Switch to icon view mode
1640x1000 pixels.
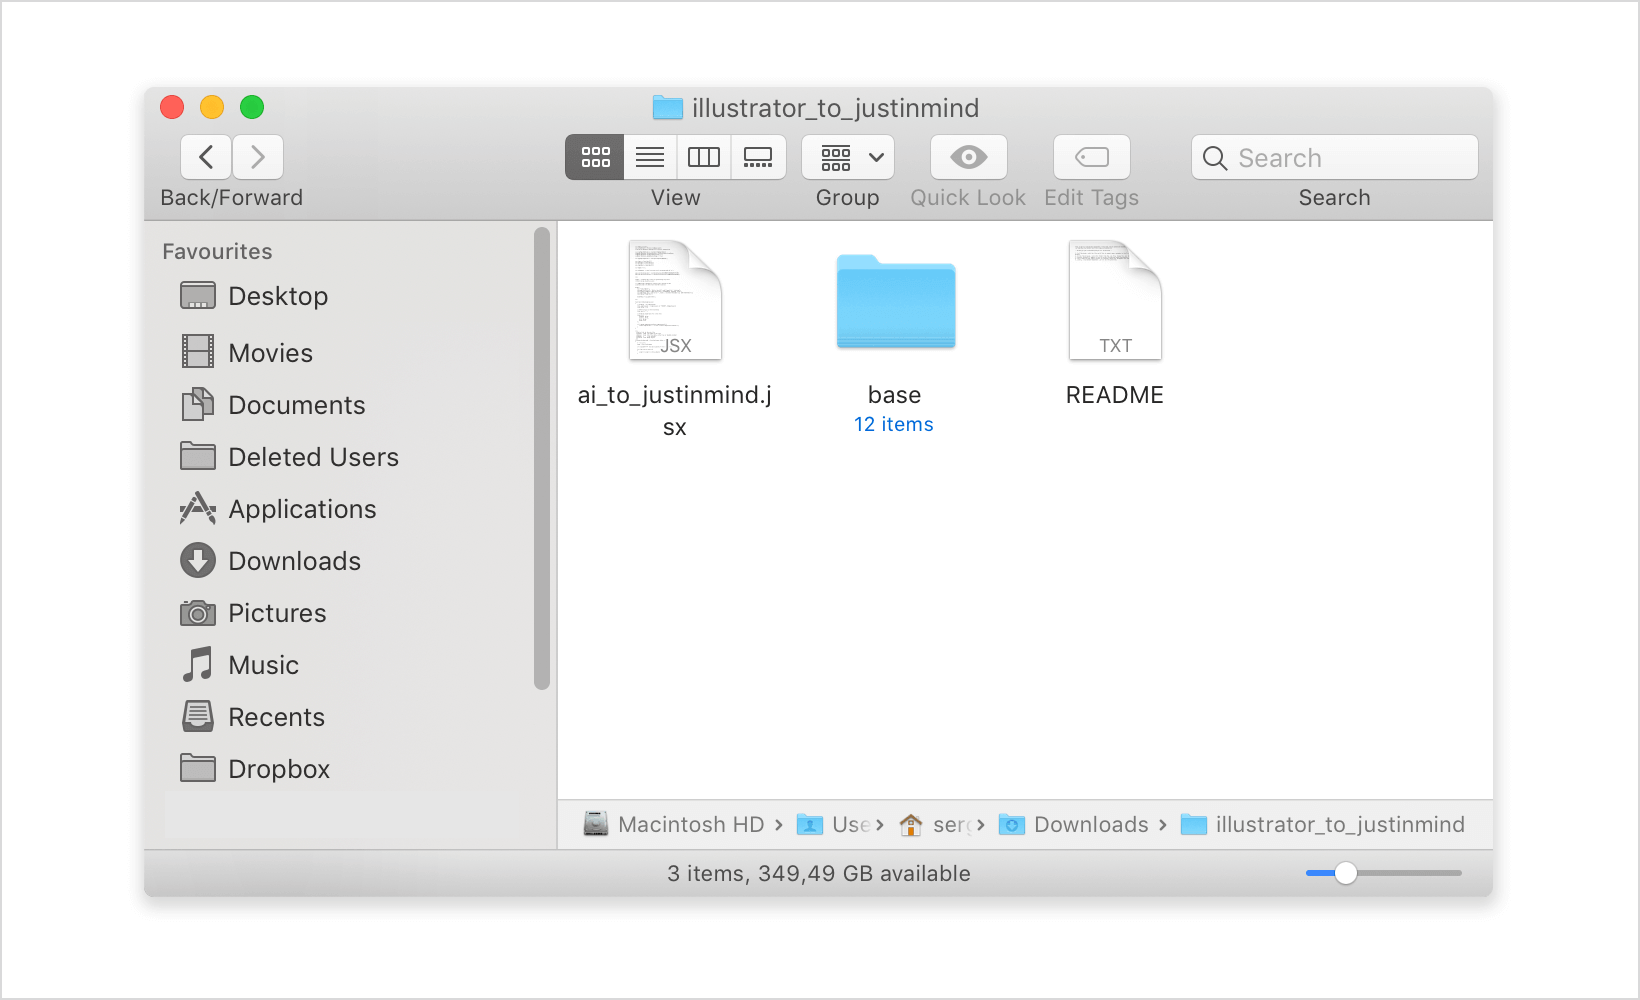tap(595, 157)
